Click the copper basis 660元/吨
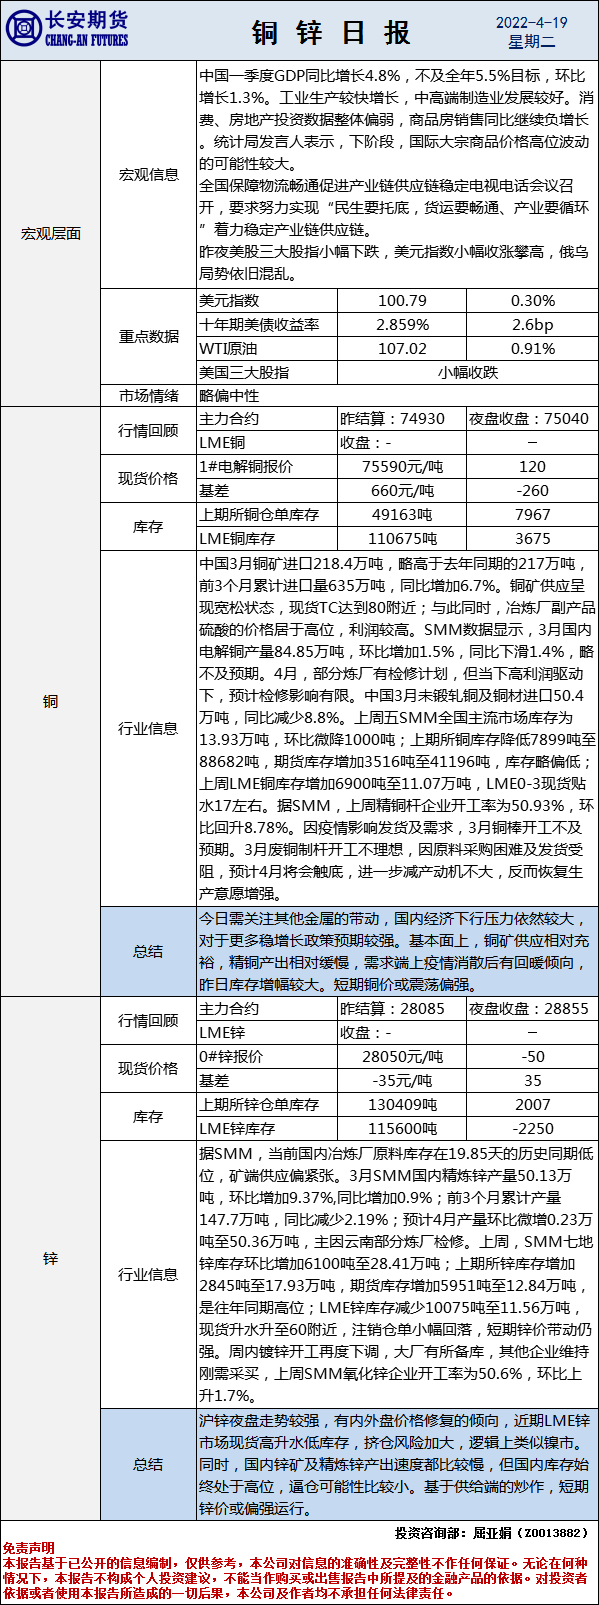The height and width of the screenshot is (1605, 599). (403, 490)
